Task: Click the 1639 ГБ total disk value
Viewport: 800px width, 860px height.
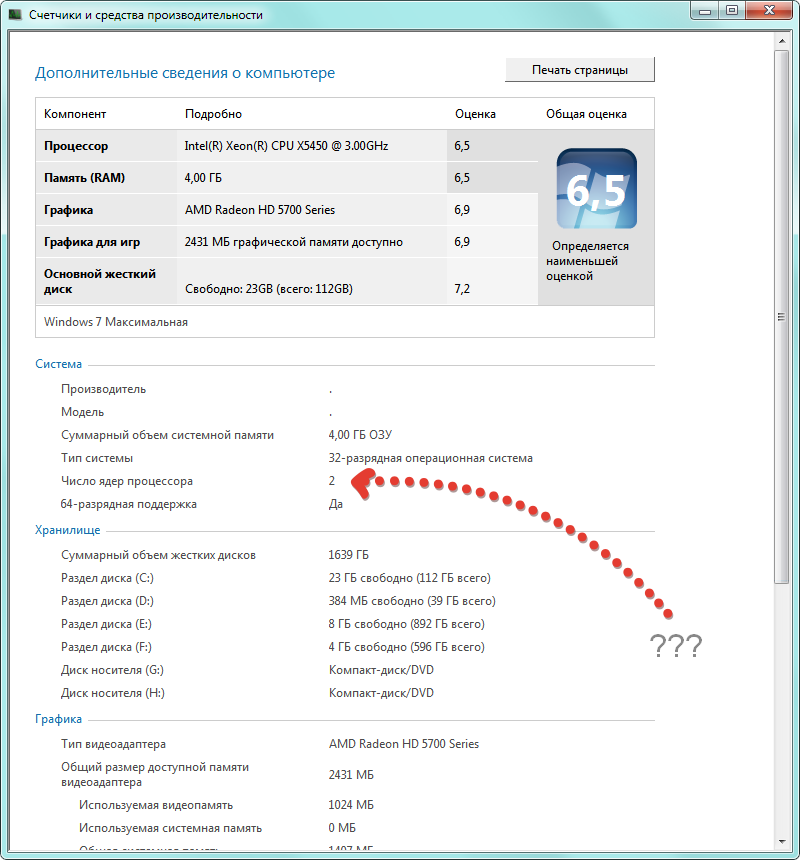Action: tap(348, 555)
